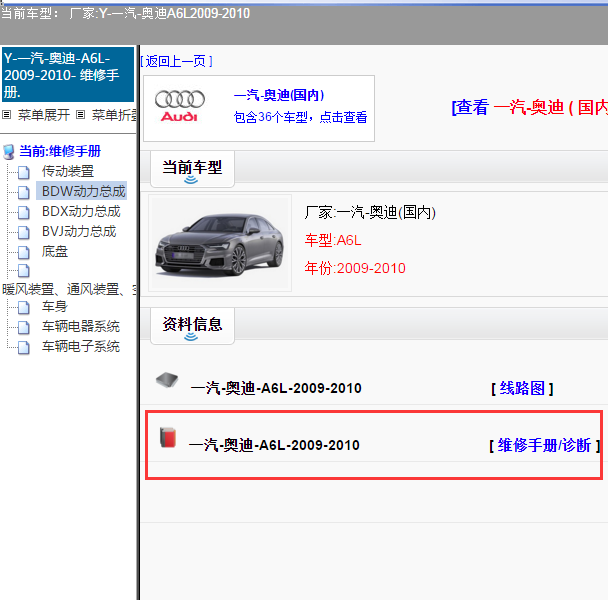Open BDX动力总成 tree item

click(x=81, y=211)
